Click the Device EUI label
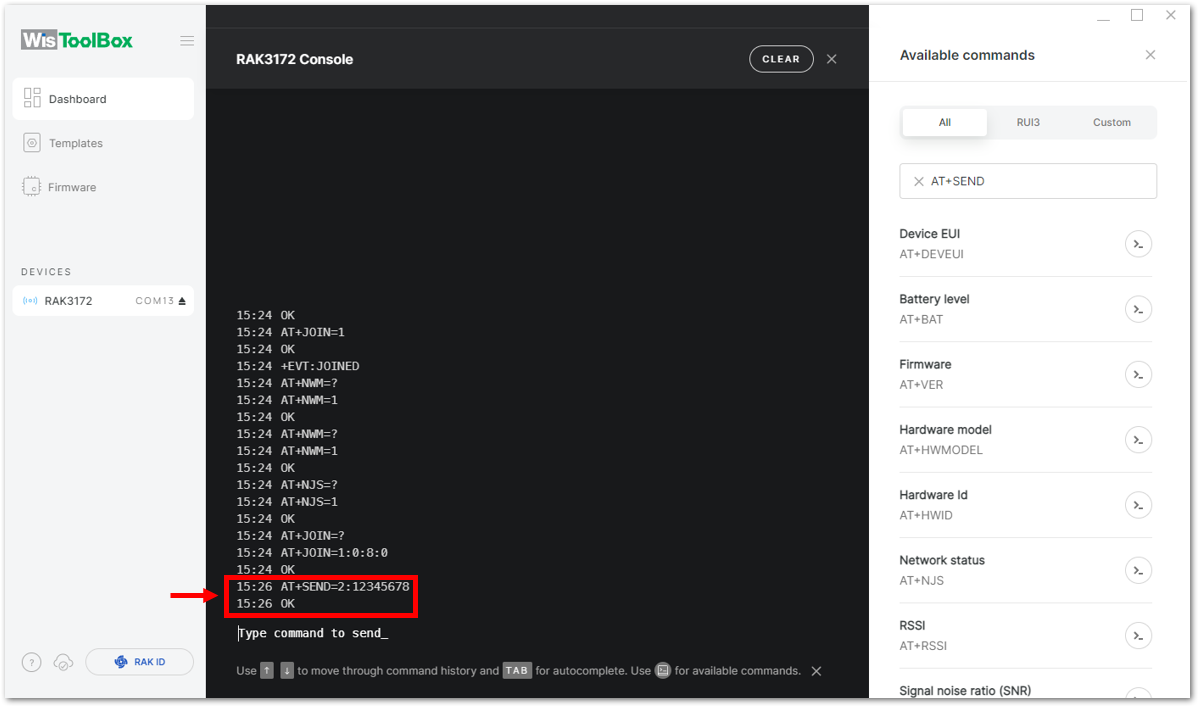The height and width of the screenshot is (707, 1199). (x=929, y=234)
